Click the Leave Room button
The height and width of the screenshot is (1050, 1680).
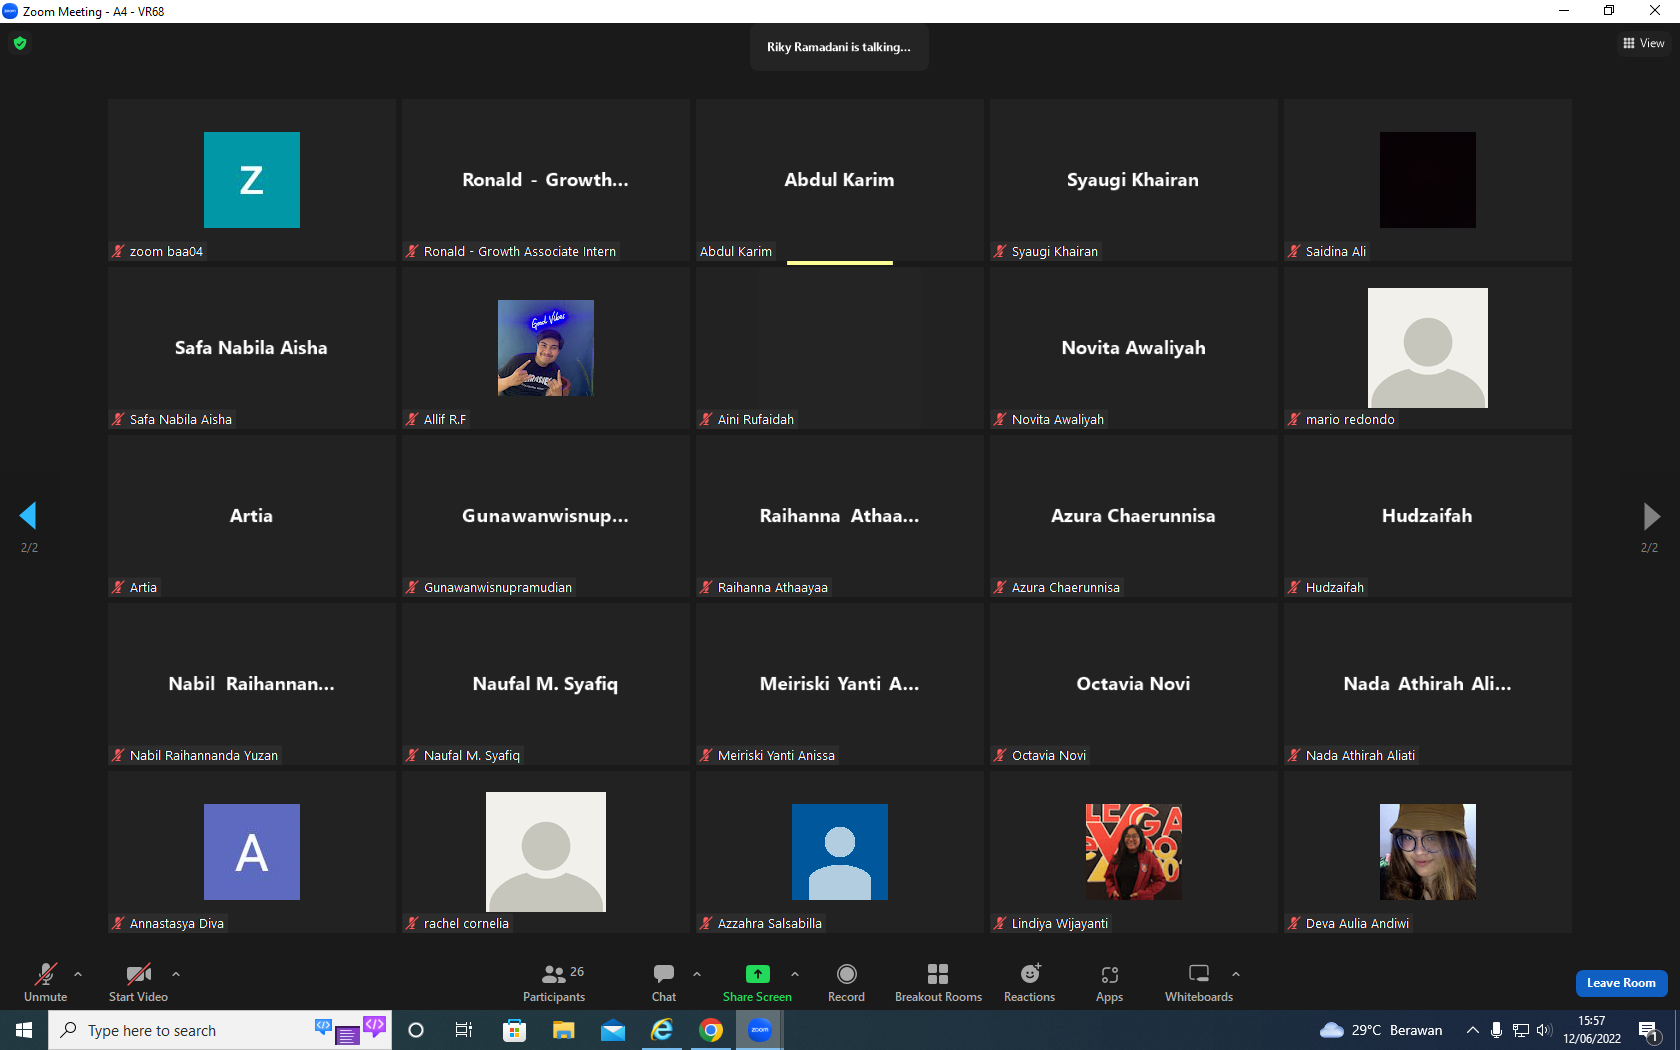pyautogui.click(x=1621, y=983)
